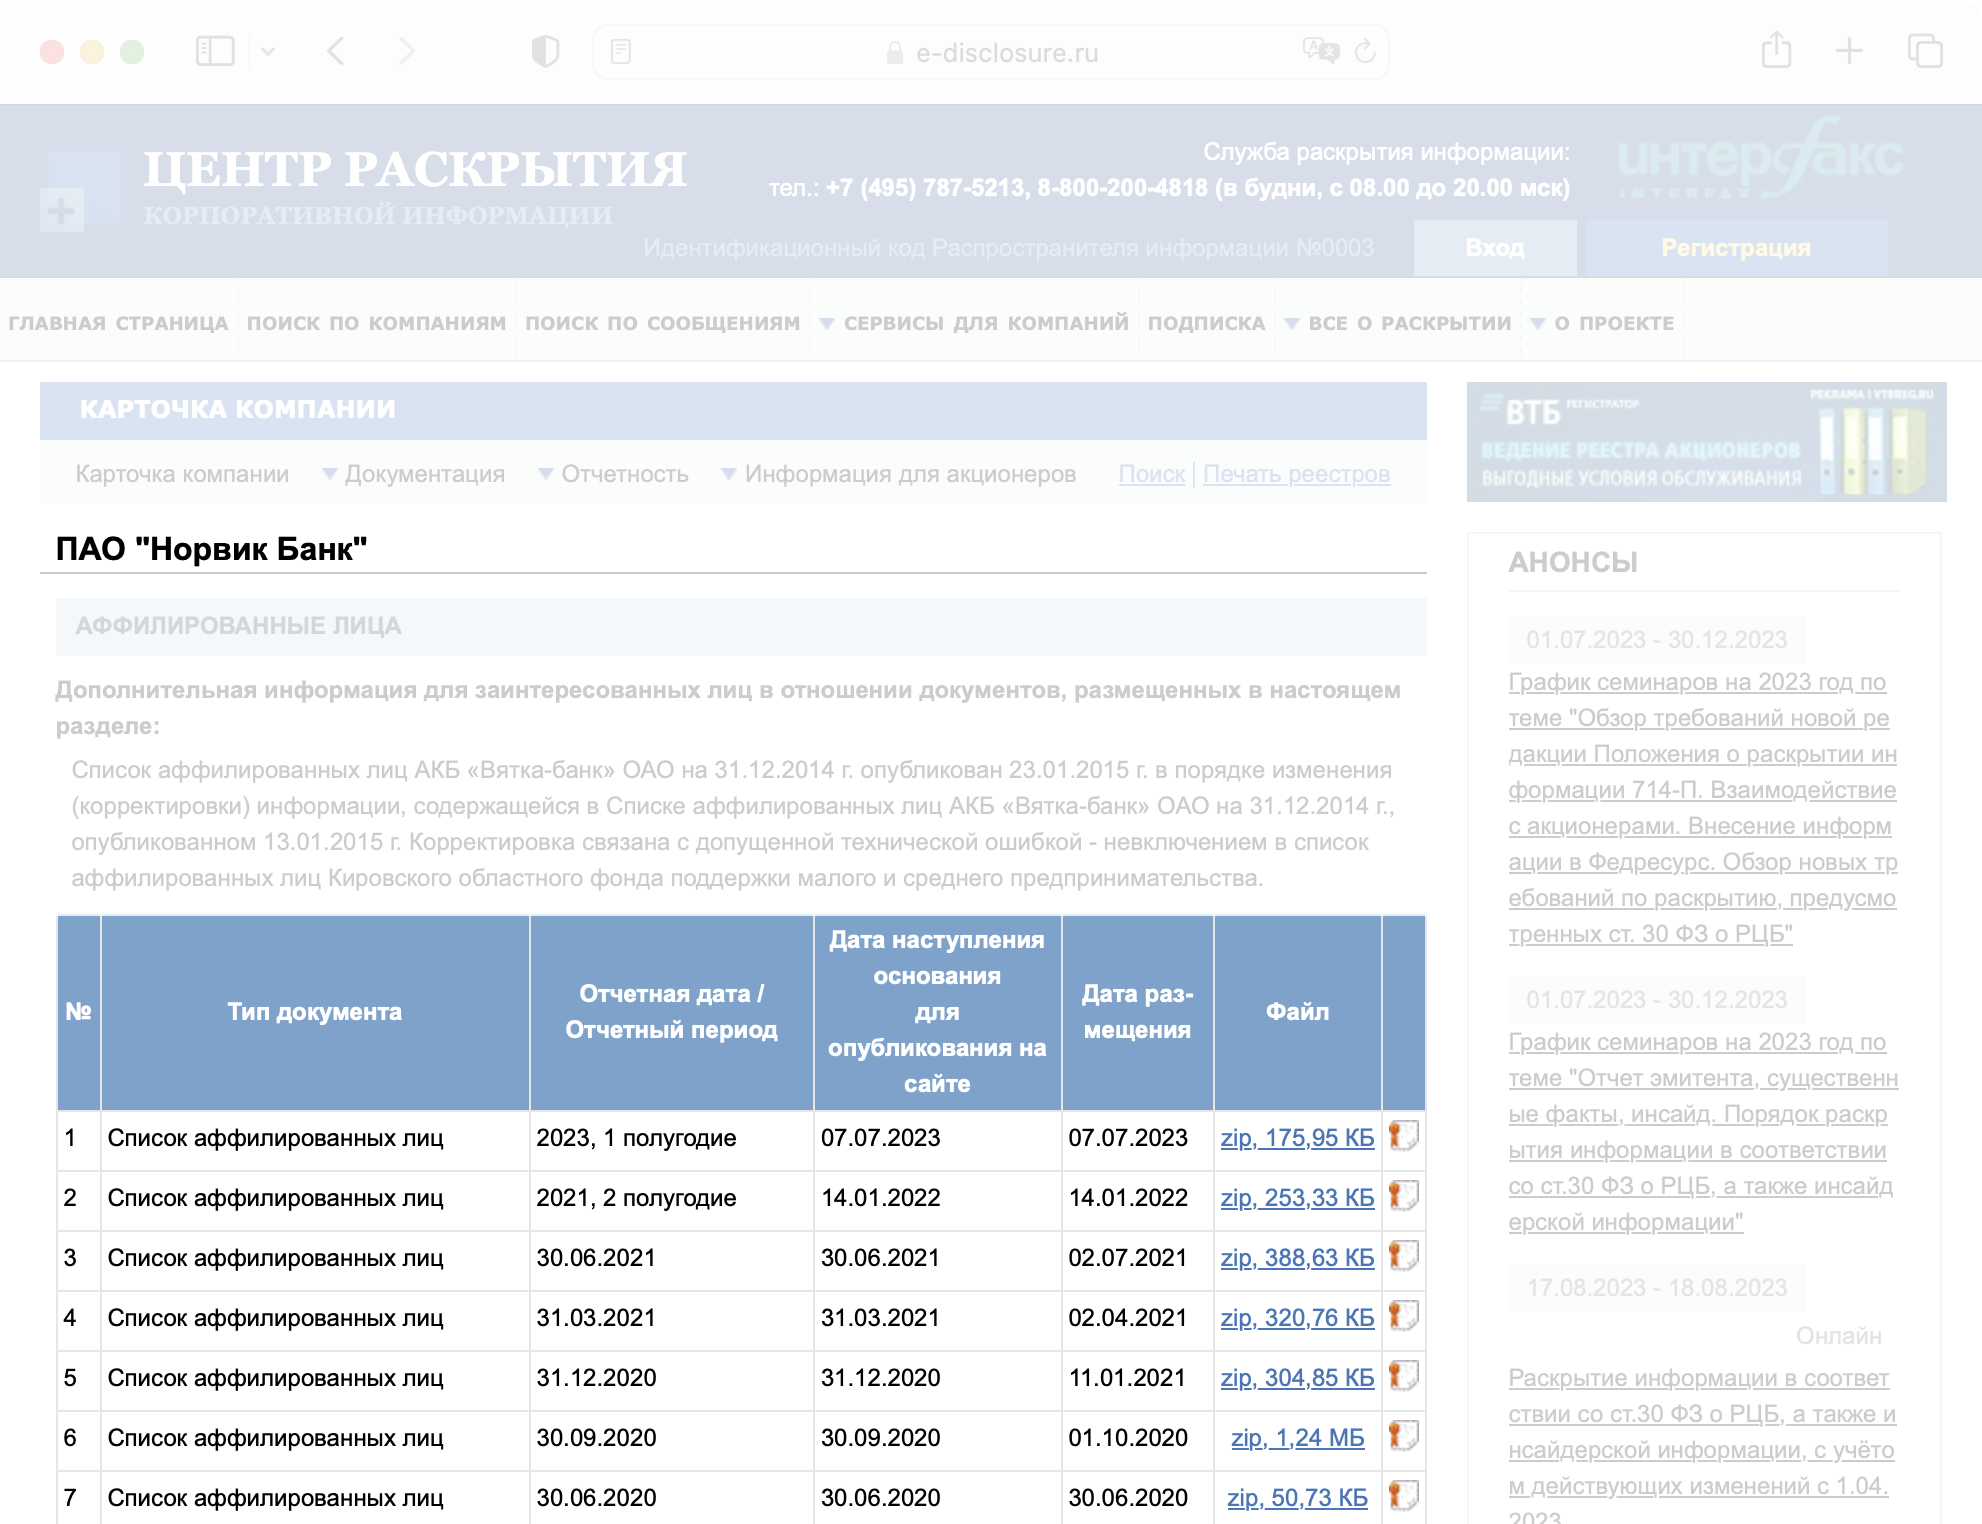Screen dimensions: 1982x1524
Task: Click the translate icon in address bar
Action: tap(1320, 51)
